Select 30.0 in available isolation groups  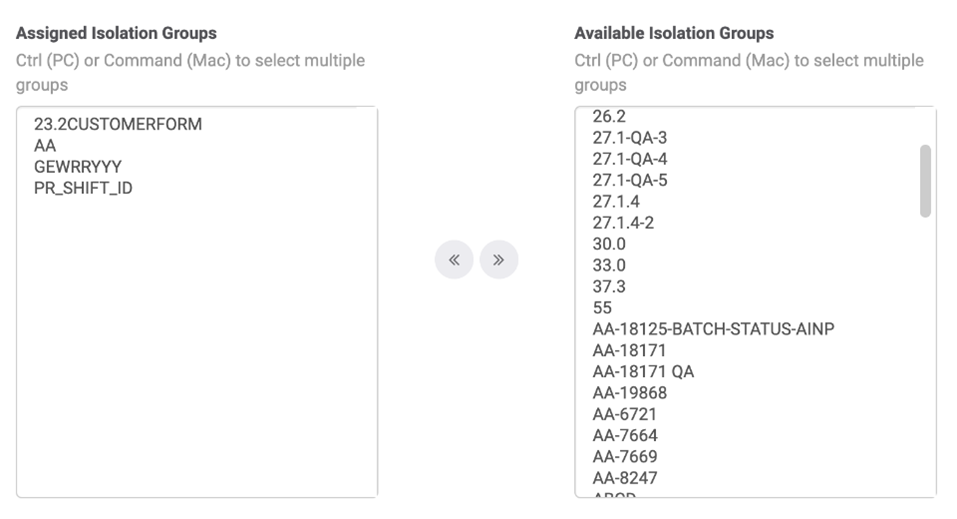click(608, 243)
